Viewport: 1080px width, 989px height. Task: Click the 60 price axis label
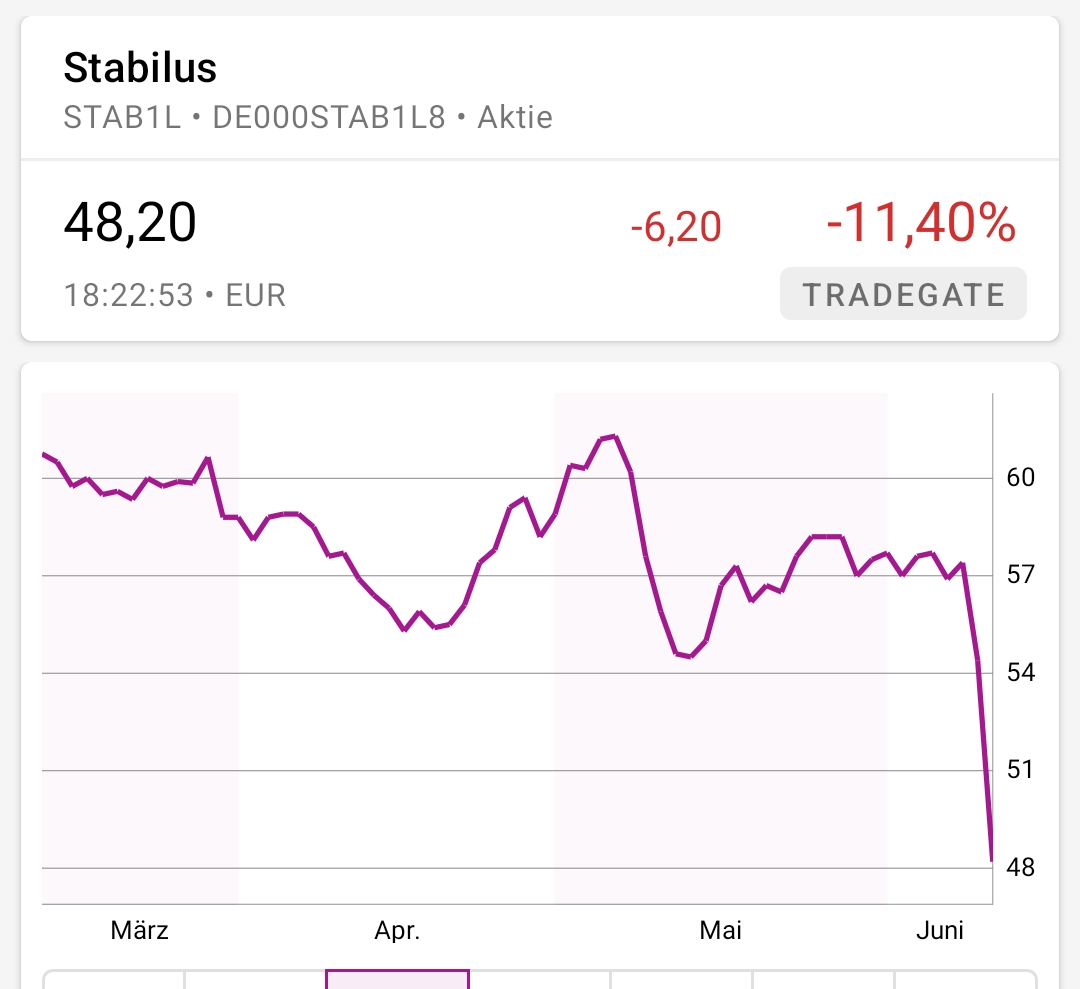[x=1020, y=477]
